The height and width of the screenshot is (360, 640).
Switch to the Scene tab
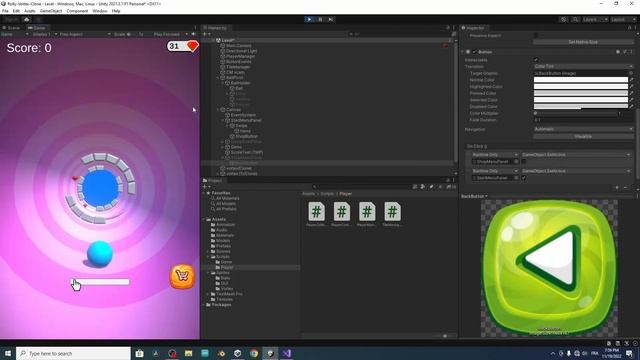tap(11, 28)
